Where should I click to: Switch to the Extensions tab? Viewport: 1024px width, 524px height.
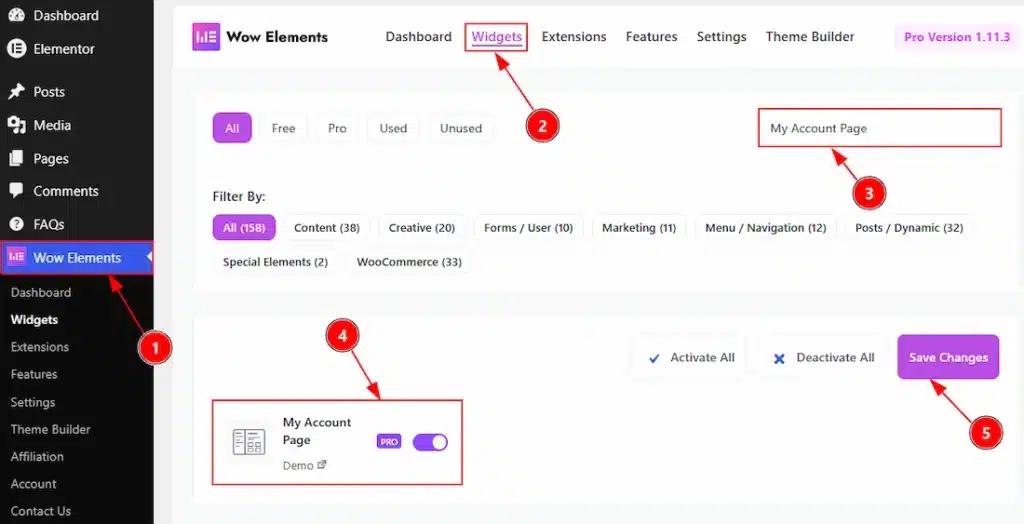(573, 37)
